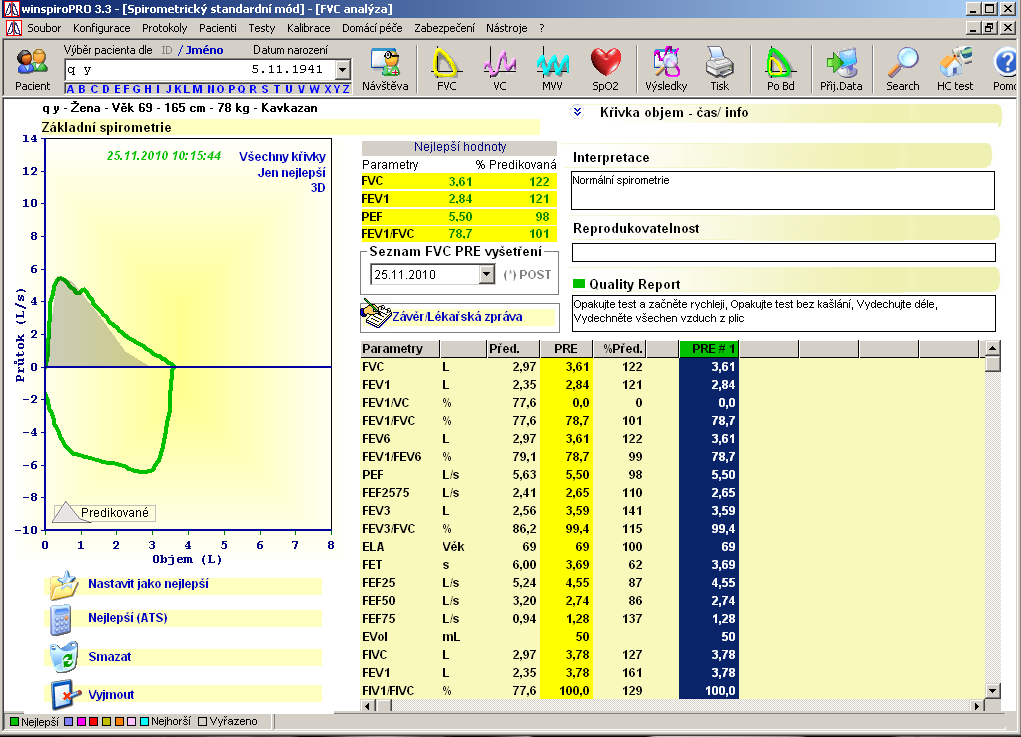Start the MVV test from toolbar
Screen dimensions: 1021x737
pos(552,63)
